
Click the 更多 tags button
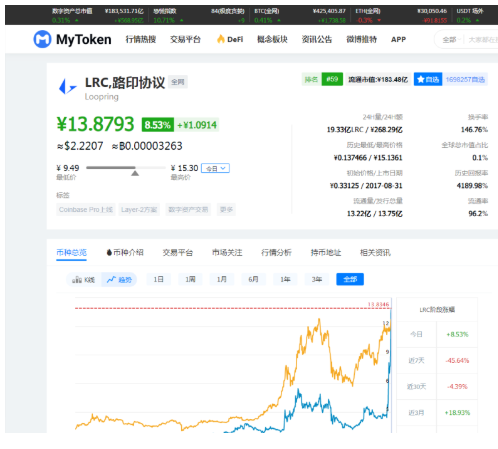point(226,209)
